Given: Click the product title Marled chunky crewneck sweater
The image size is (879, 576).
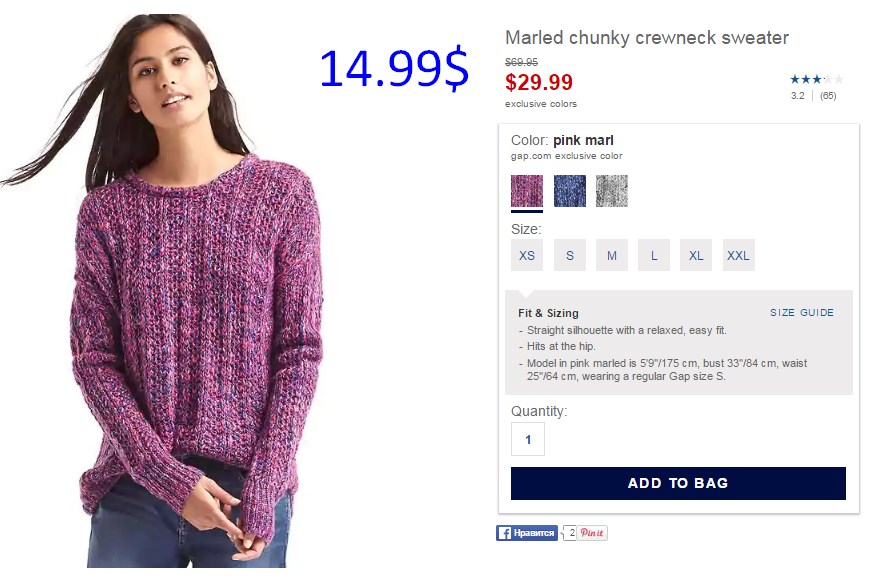Looking at the screenshot, I should pyautogui.click(x=647, y=38).
